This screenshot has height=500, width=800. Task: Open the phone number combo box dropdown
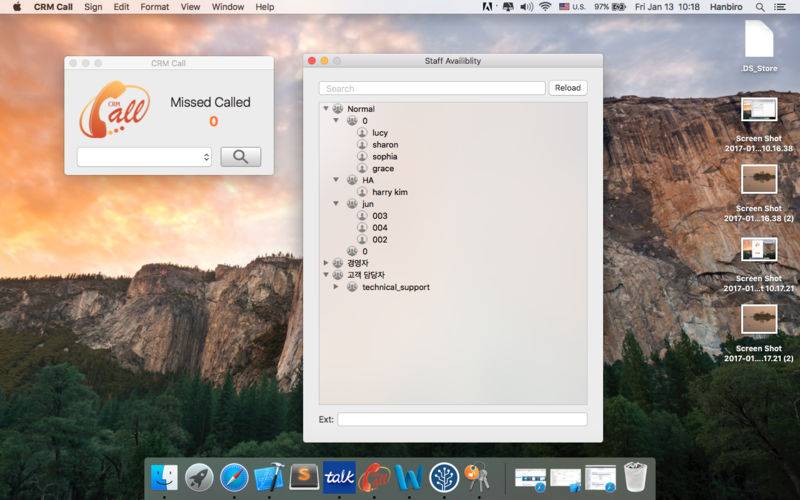(206, 157)
